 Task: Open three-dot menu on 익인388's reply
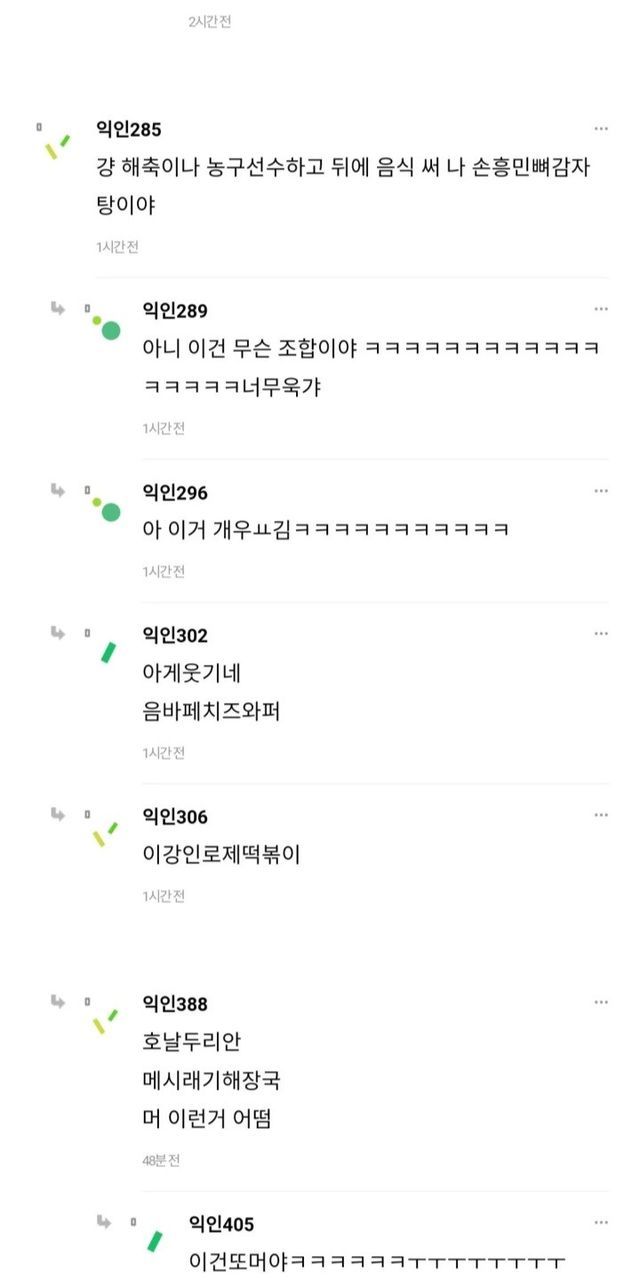pyautogui.click(x=601, y=1003)
